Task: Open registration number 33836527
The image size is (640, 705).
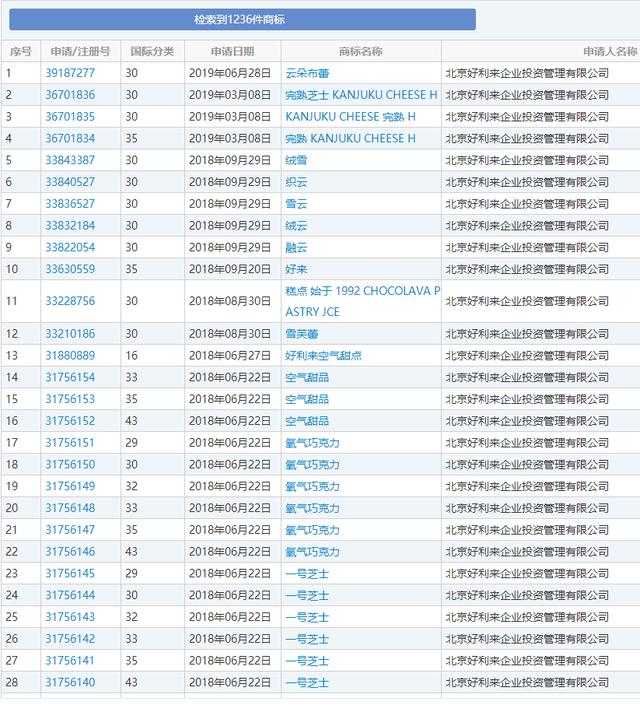Action: click(70, 204)
